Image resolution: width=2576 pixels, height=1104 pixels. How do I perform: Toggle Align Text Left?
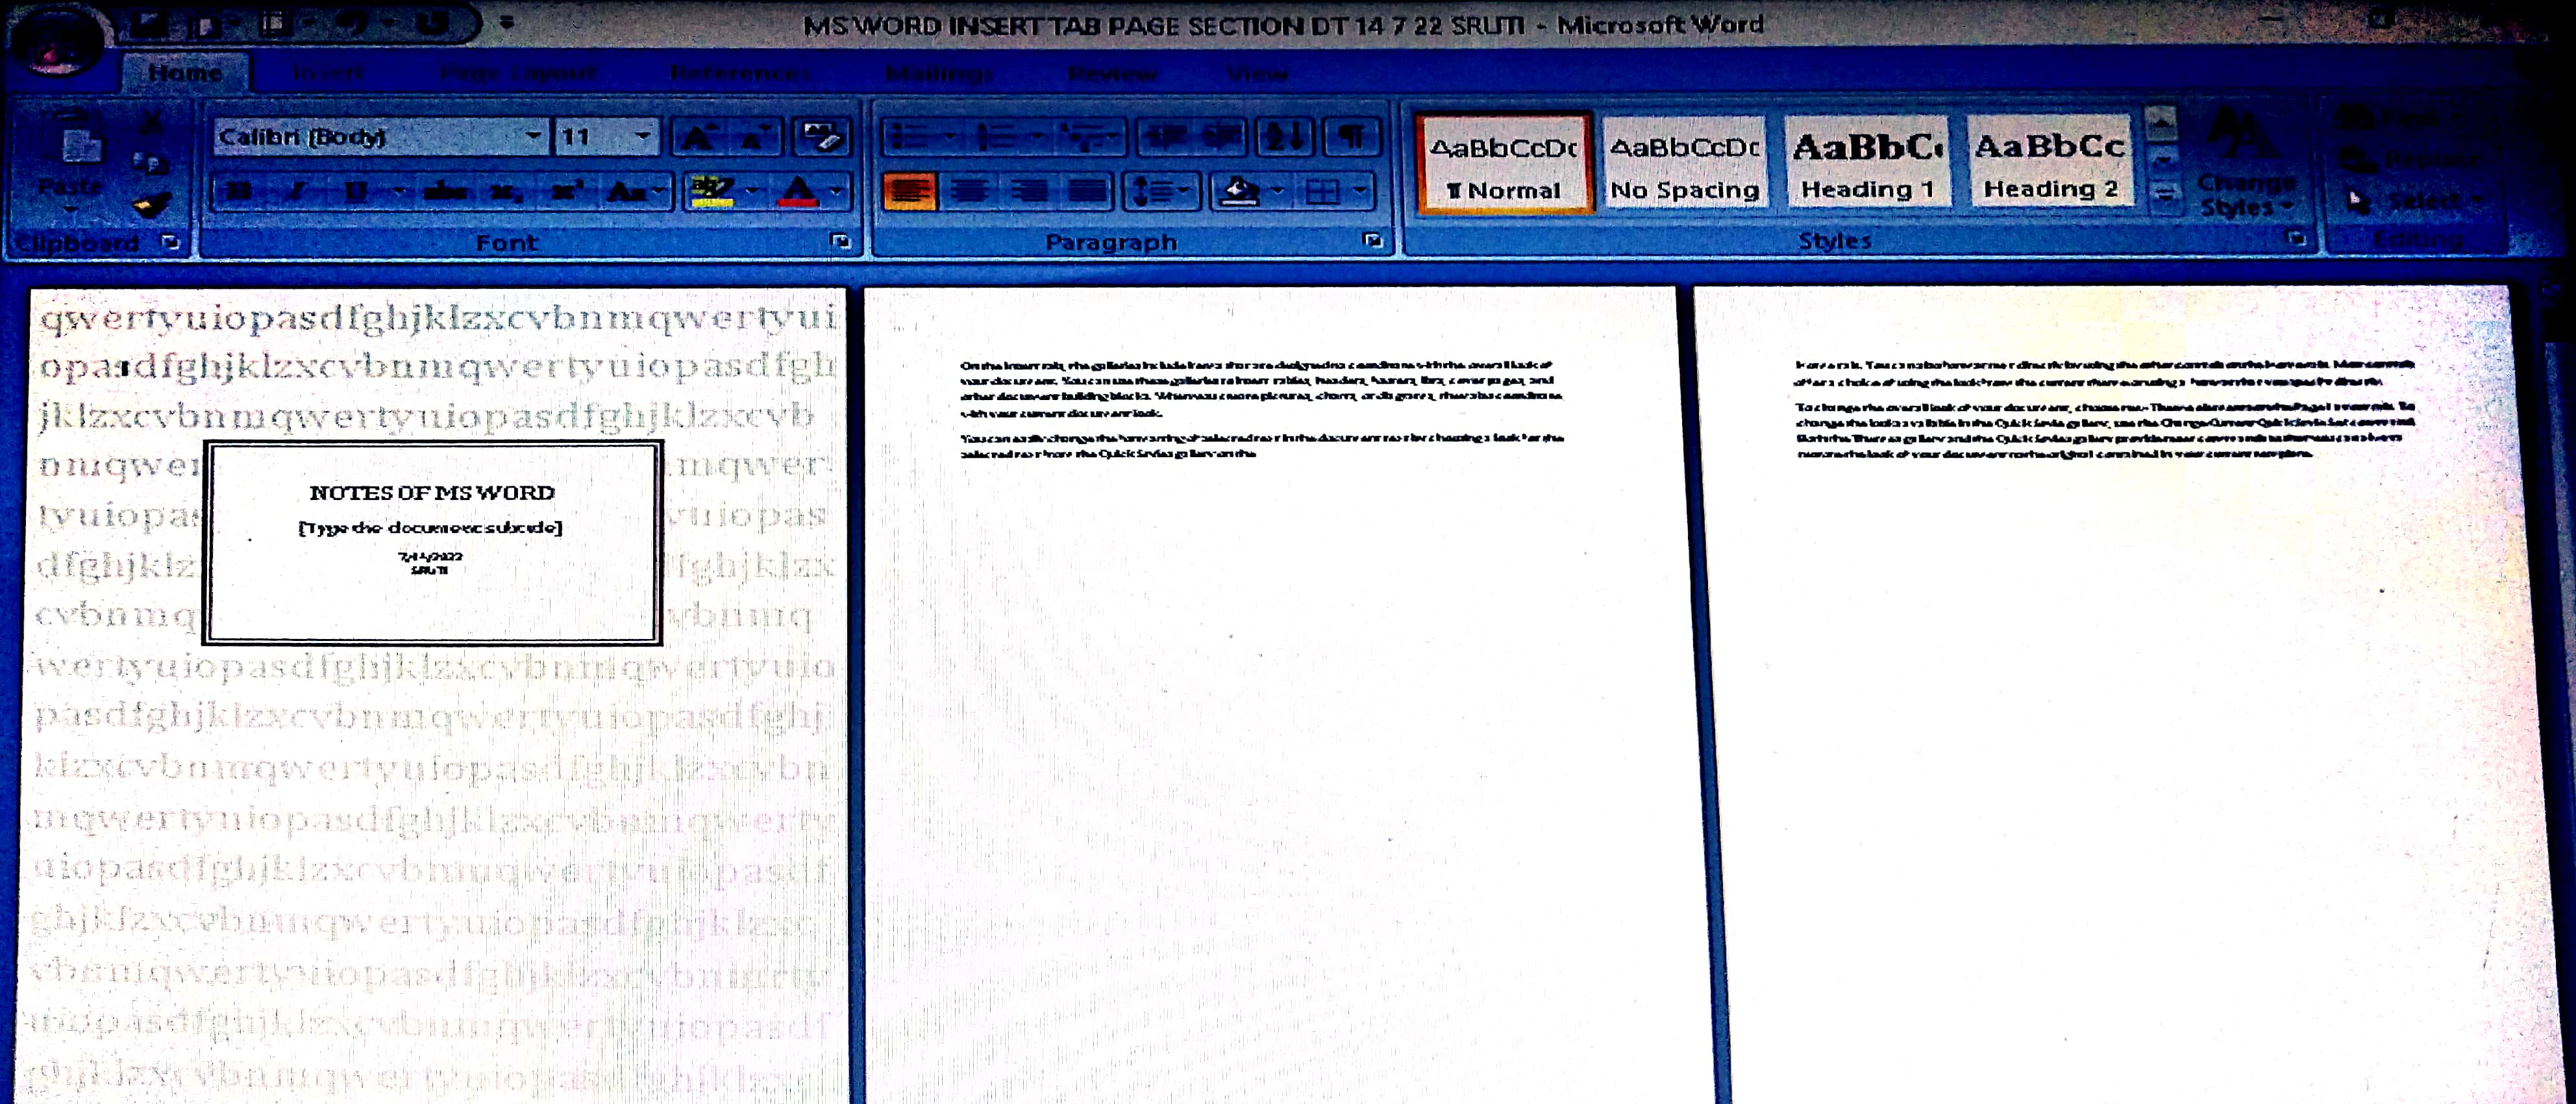point(910,190)
